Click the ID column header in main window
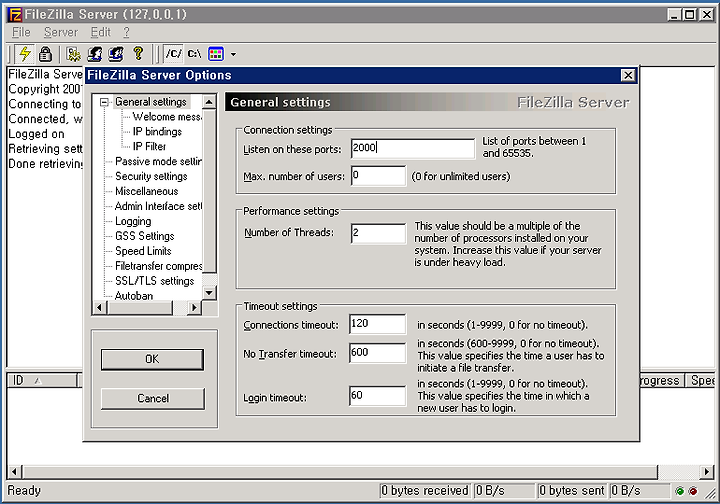 pos(42,381)
